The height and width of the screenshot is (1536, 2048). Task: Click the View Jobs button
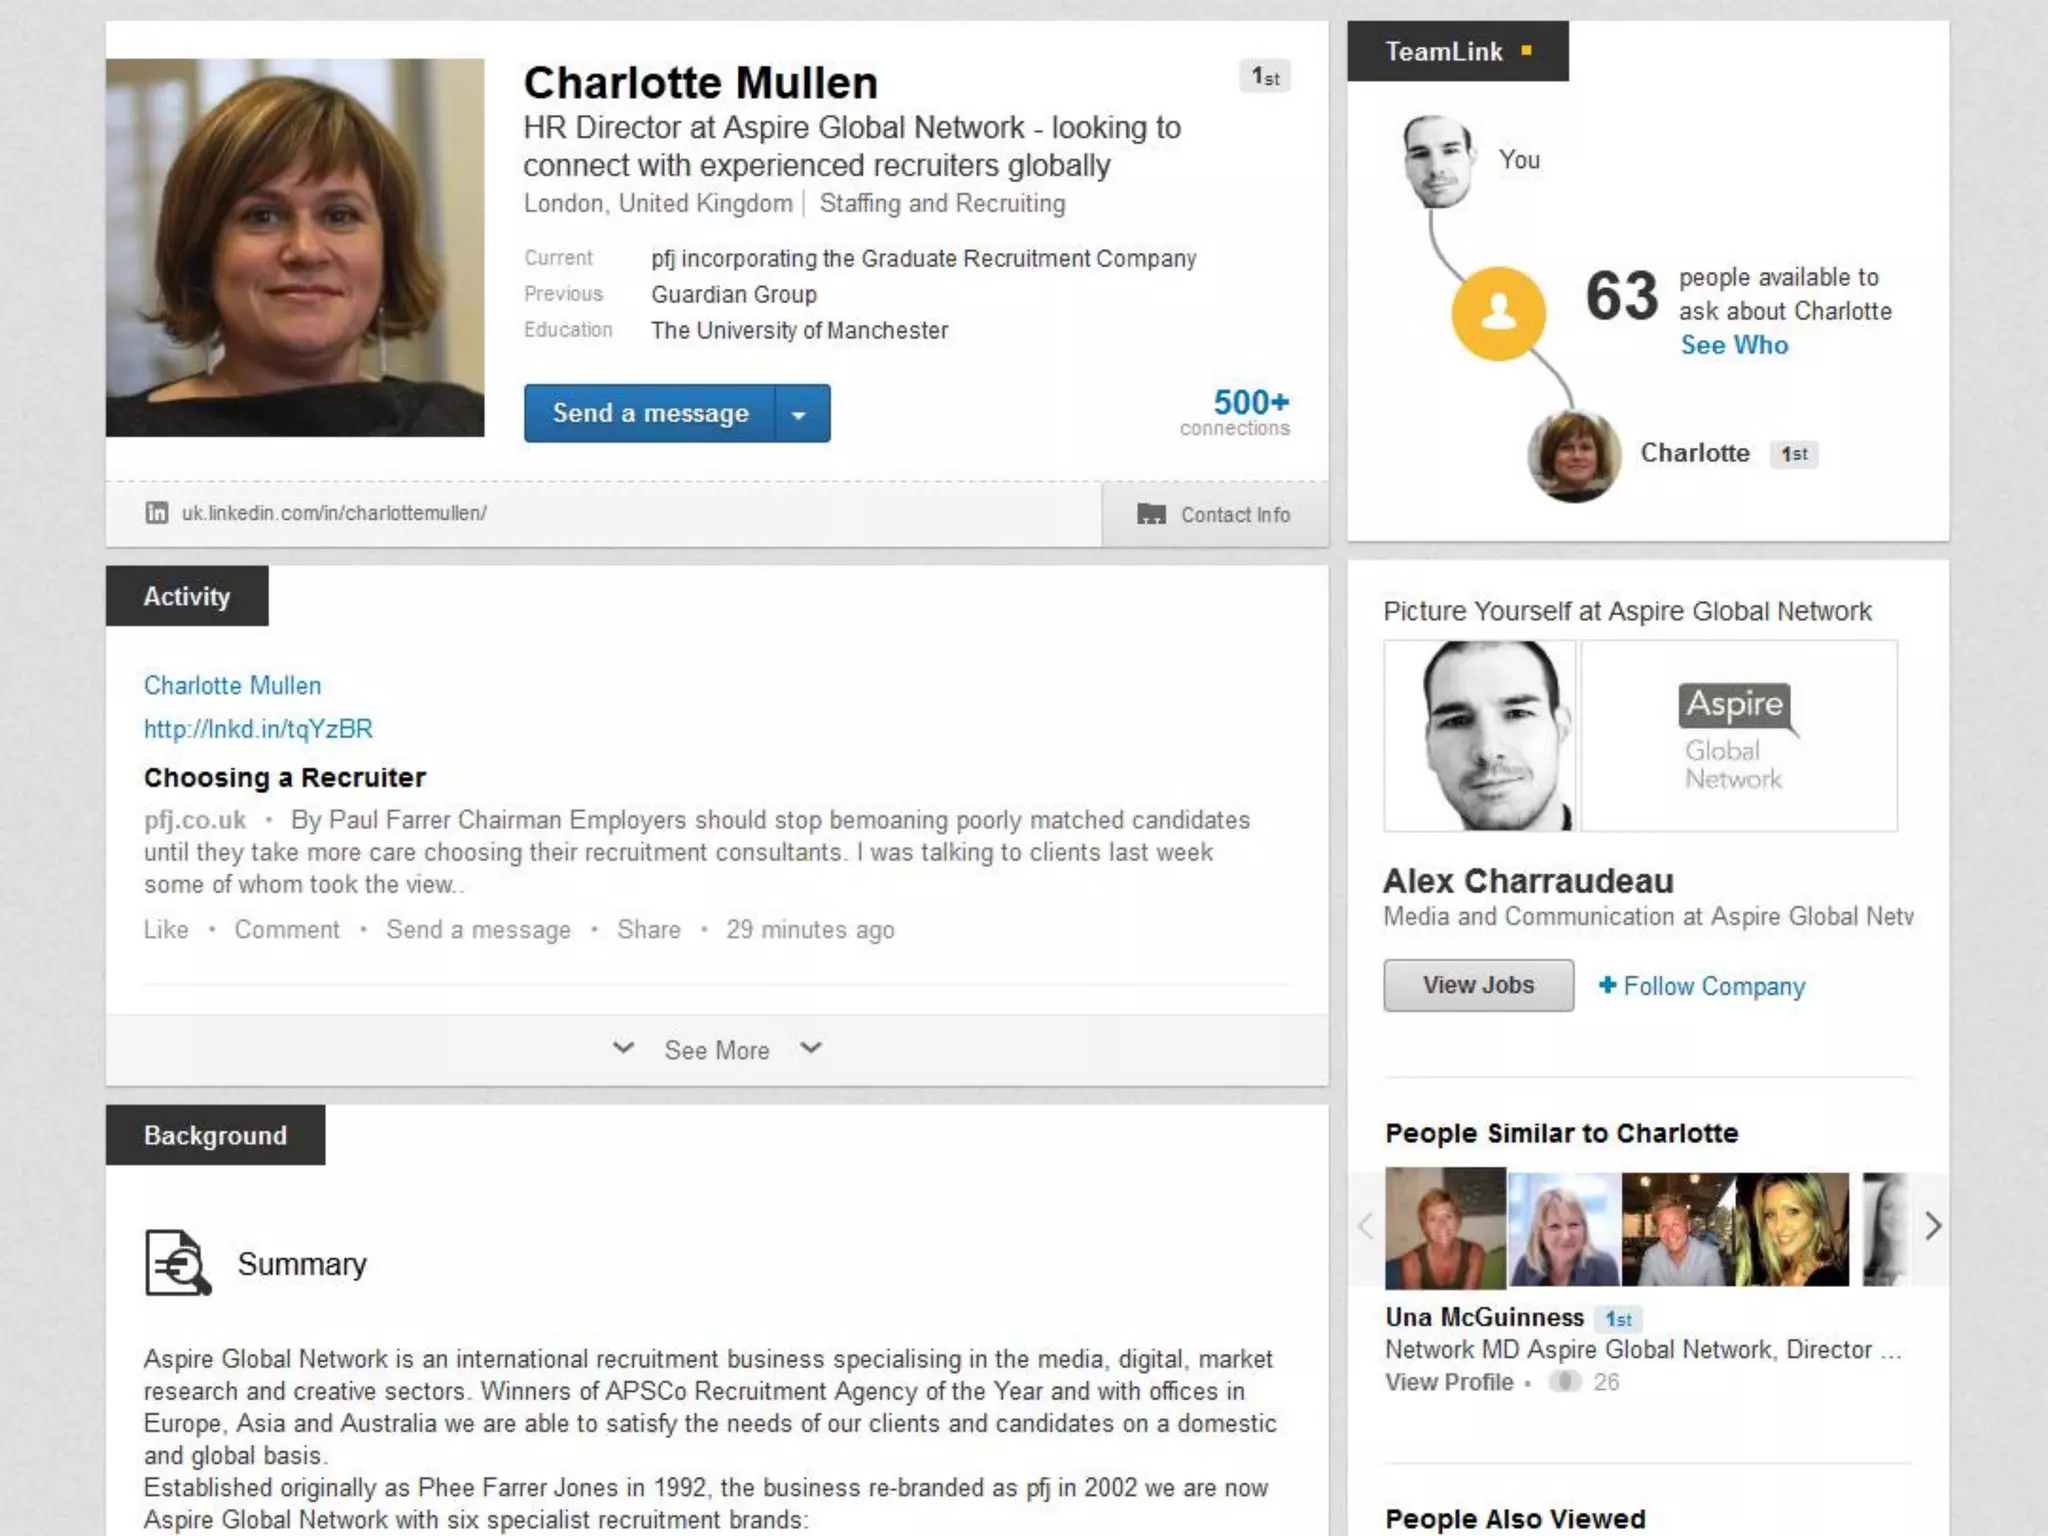(x=1478, y=985)
